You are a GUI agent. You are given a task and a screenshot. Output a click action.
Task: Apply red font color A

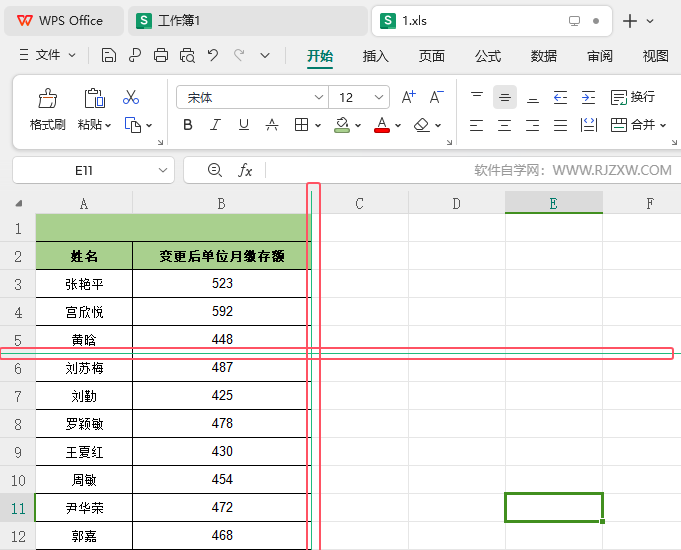click(382, 125)
